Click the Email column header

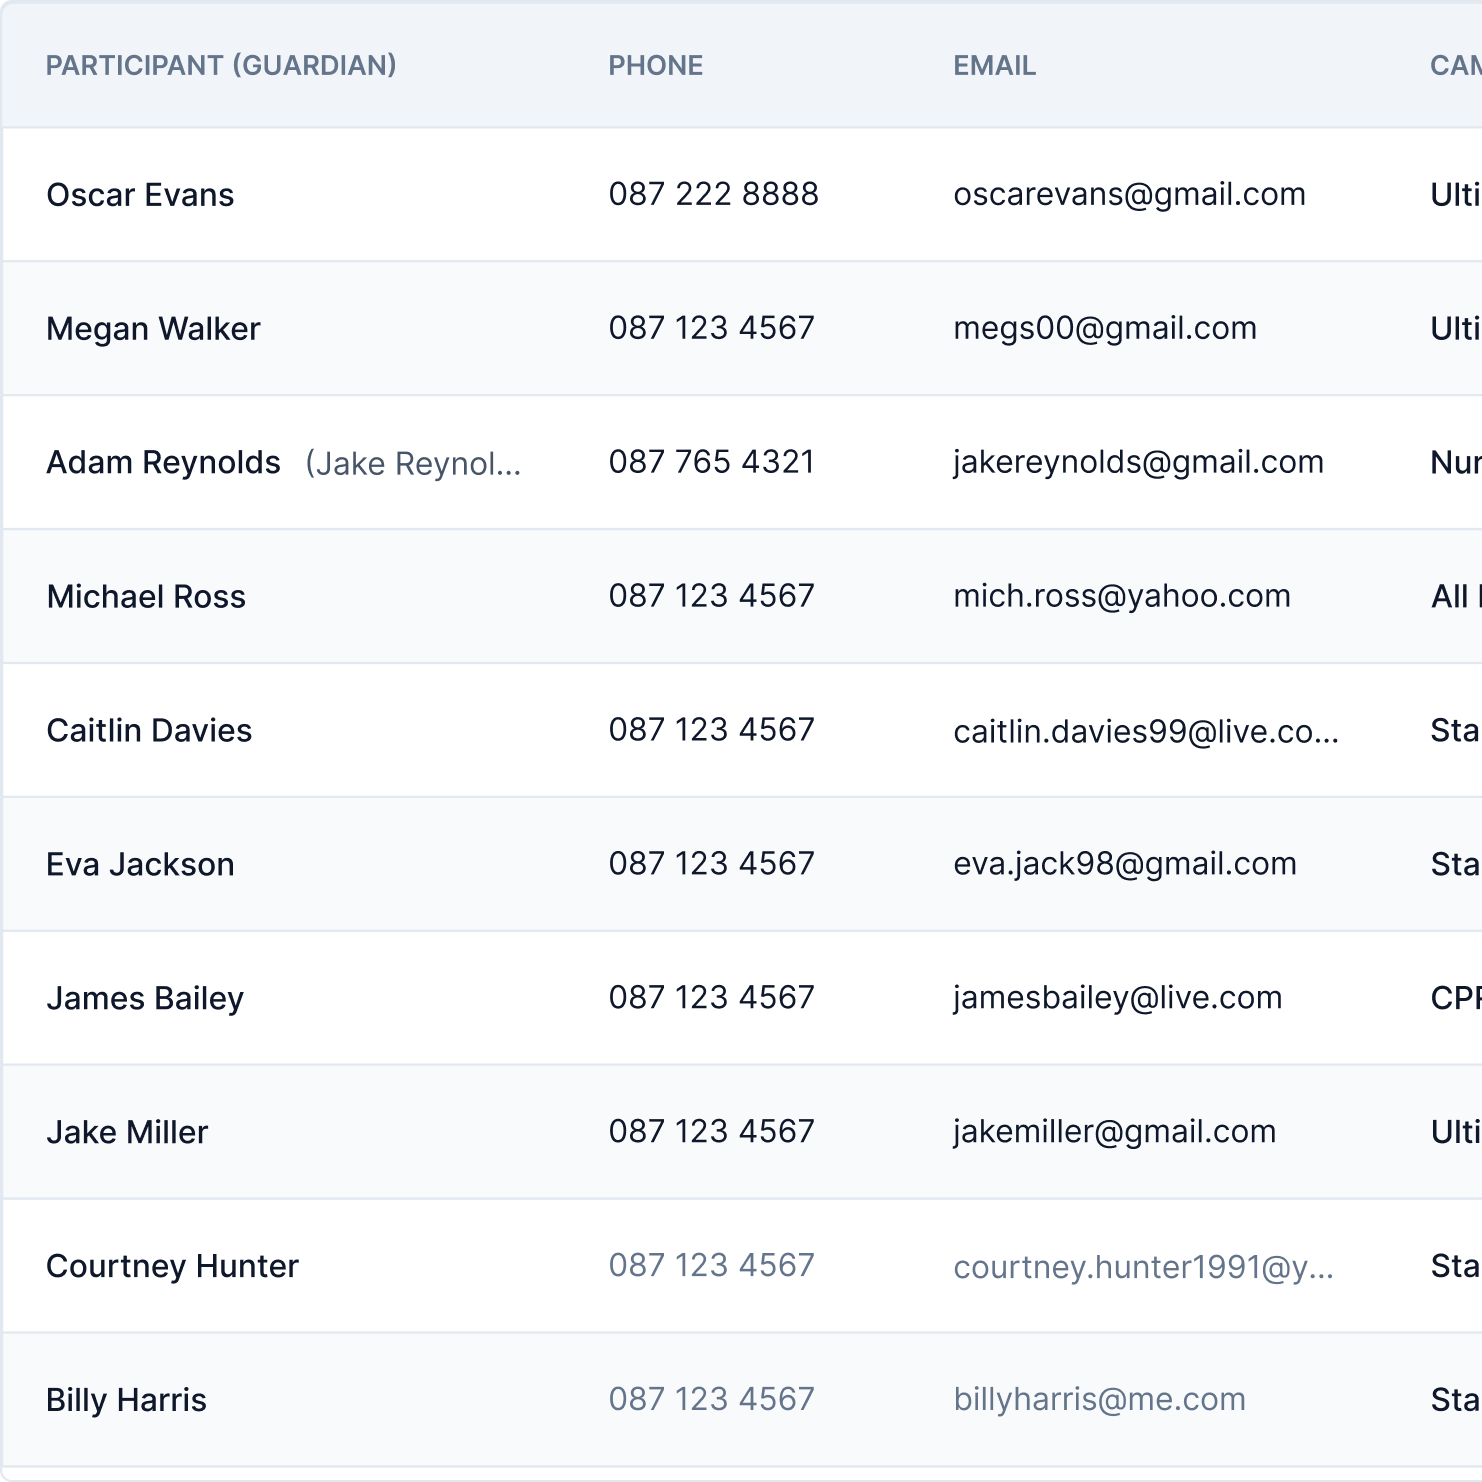(994, 66)
